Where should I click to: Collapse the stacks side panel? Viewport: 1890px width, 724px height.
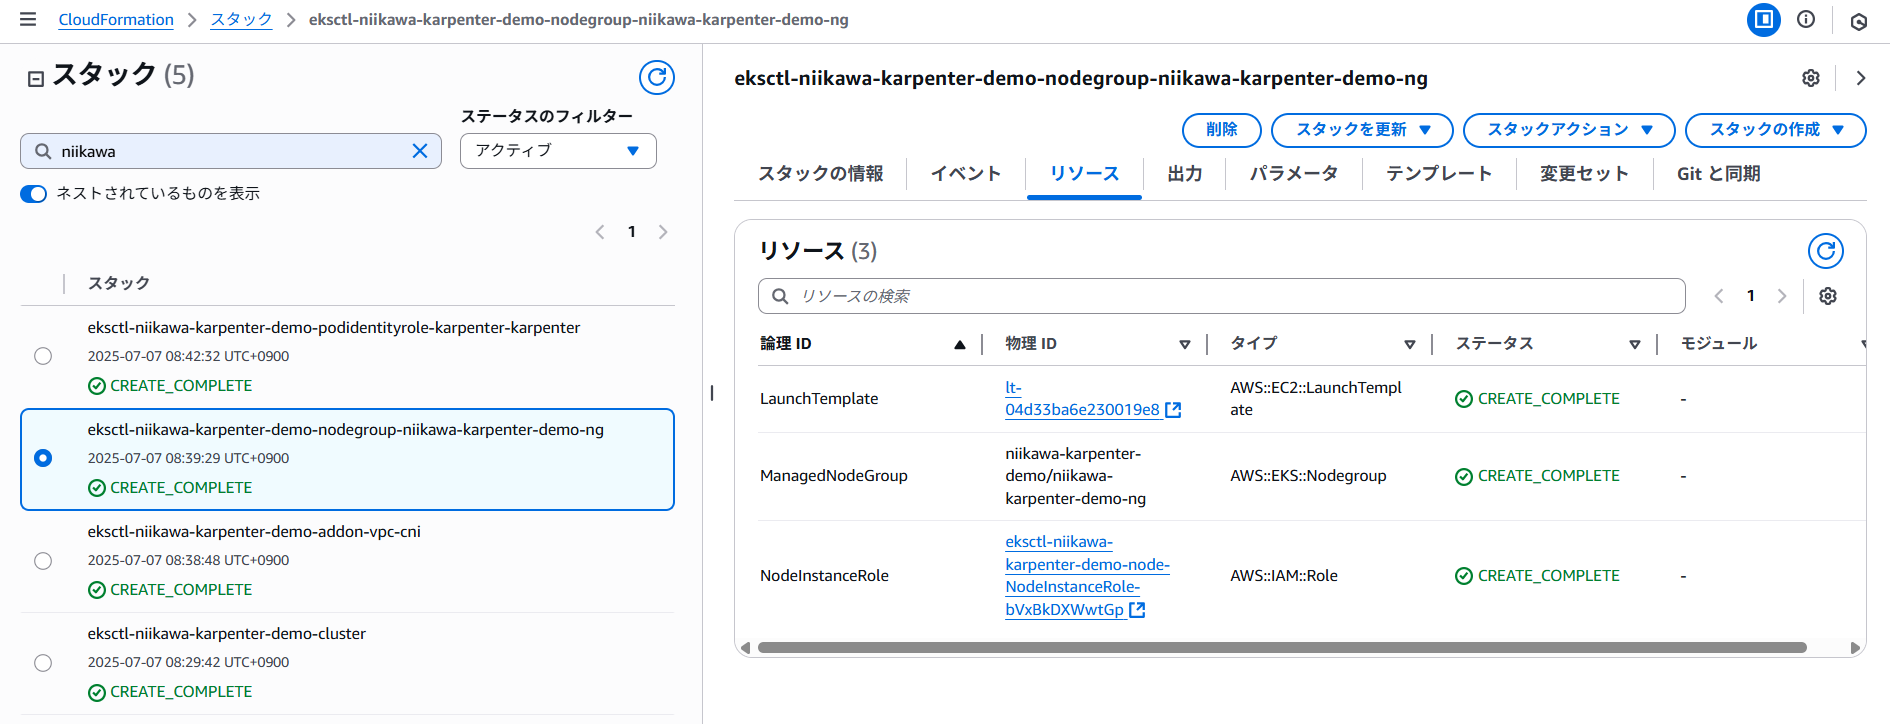tap(36, 78)
